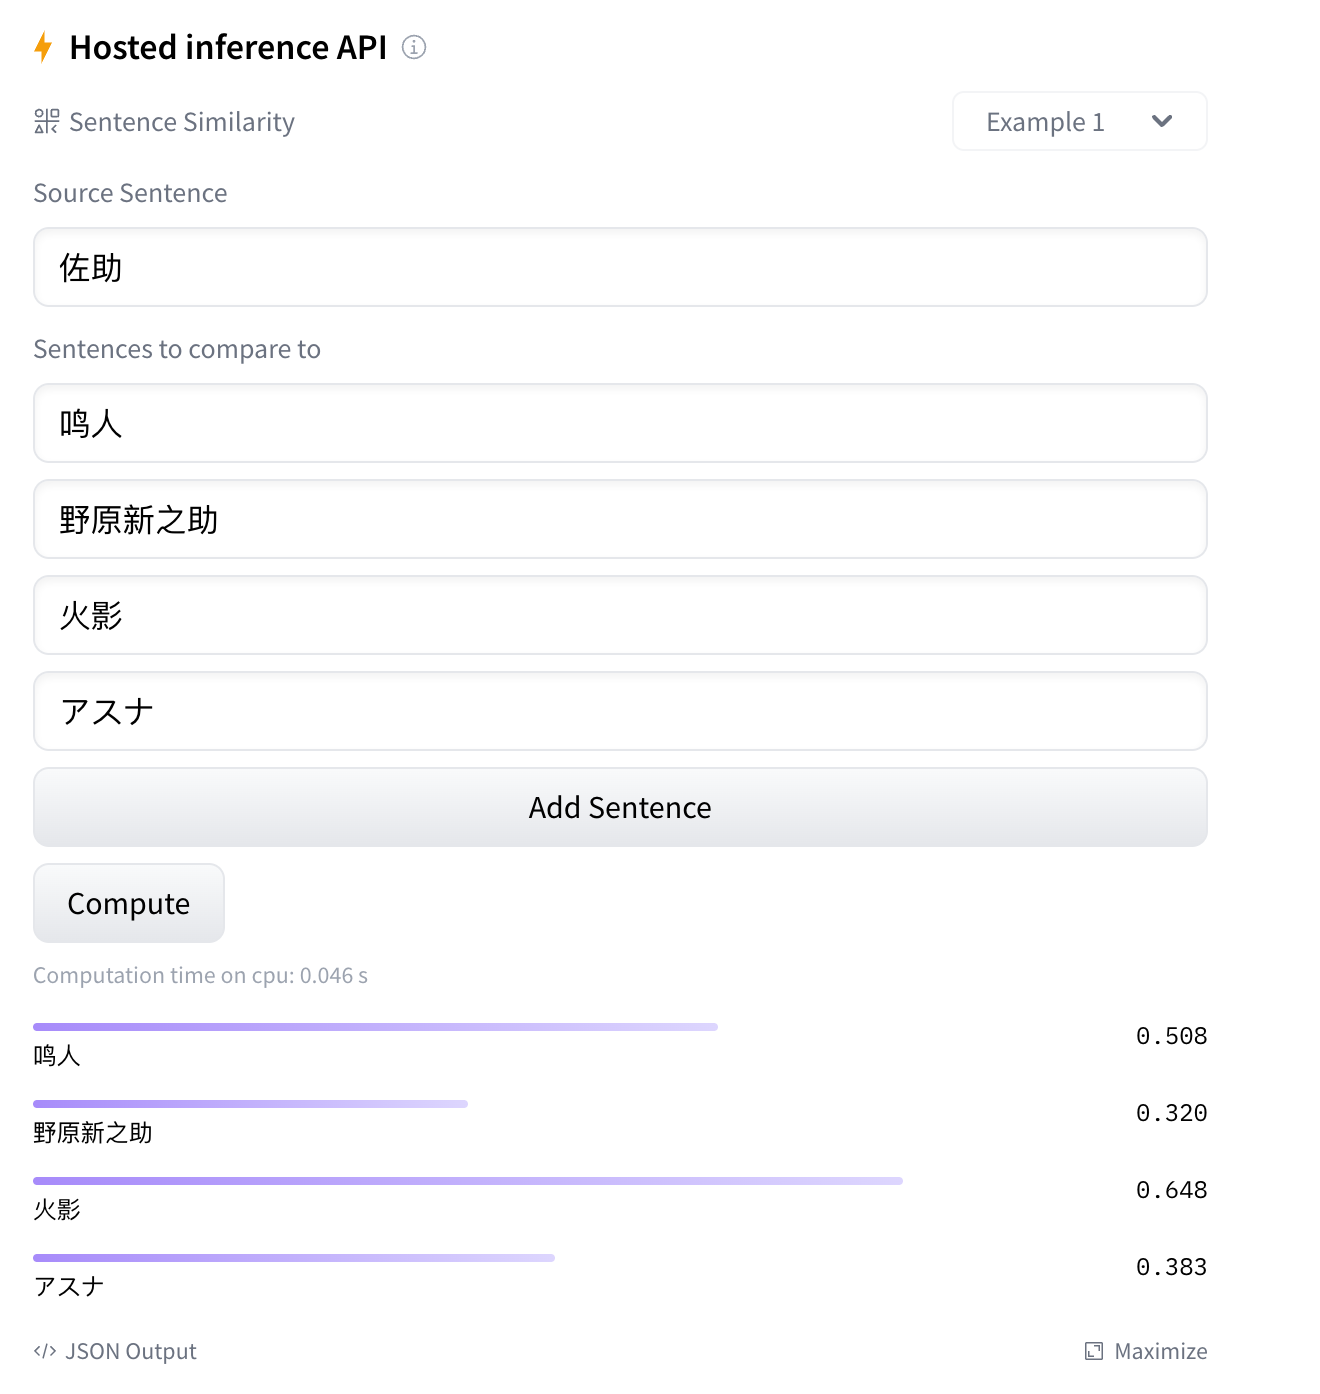Click the result bar for 火影
1320x1394 pixels.
click(x=468, y=1181)
